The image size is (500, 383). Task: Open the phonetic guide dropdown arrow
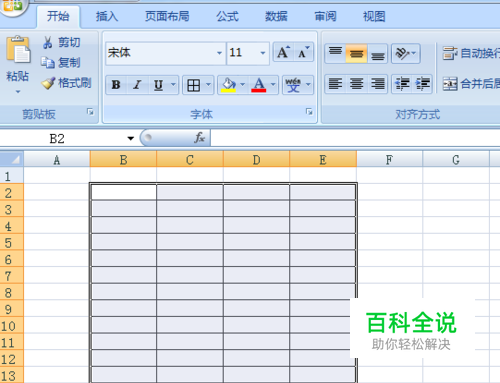pos(308,85)
